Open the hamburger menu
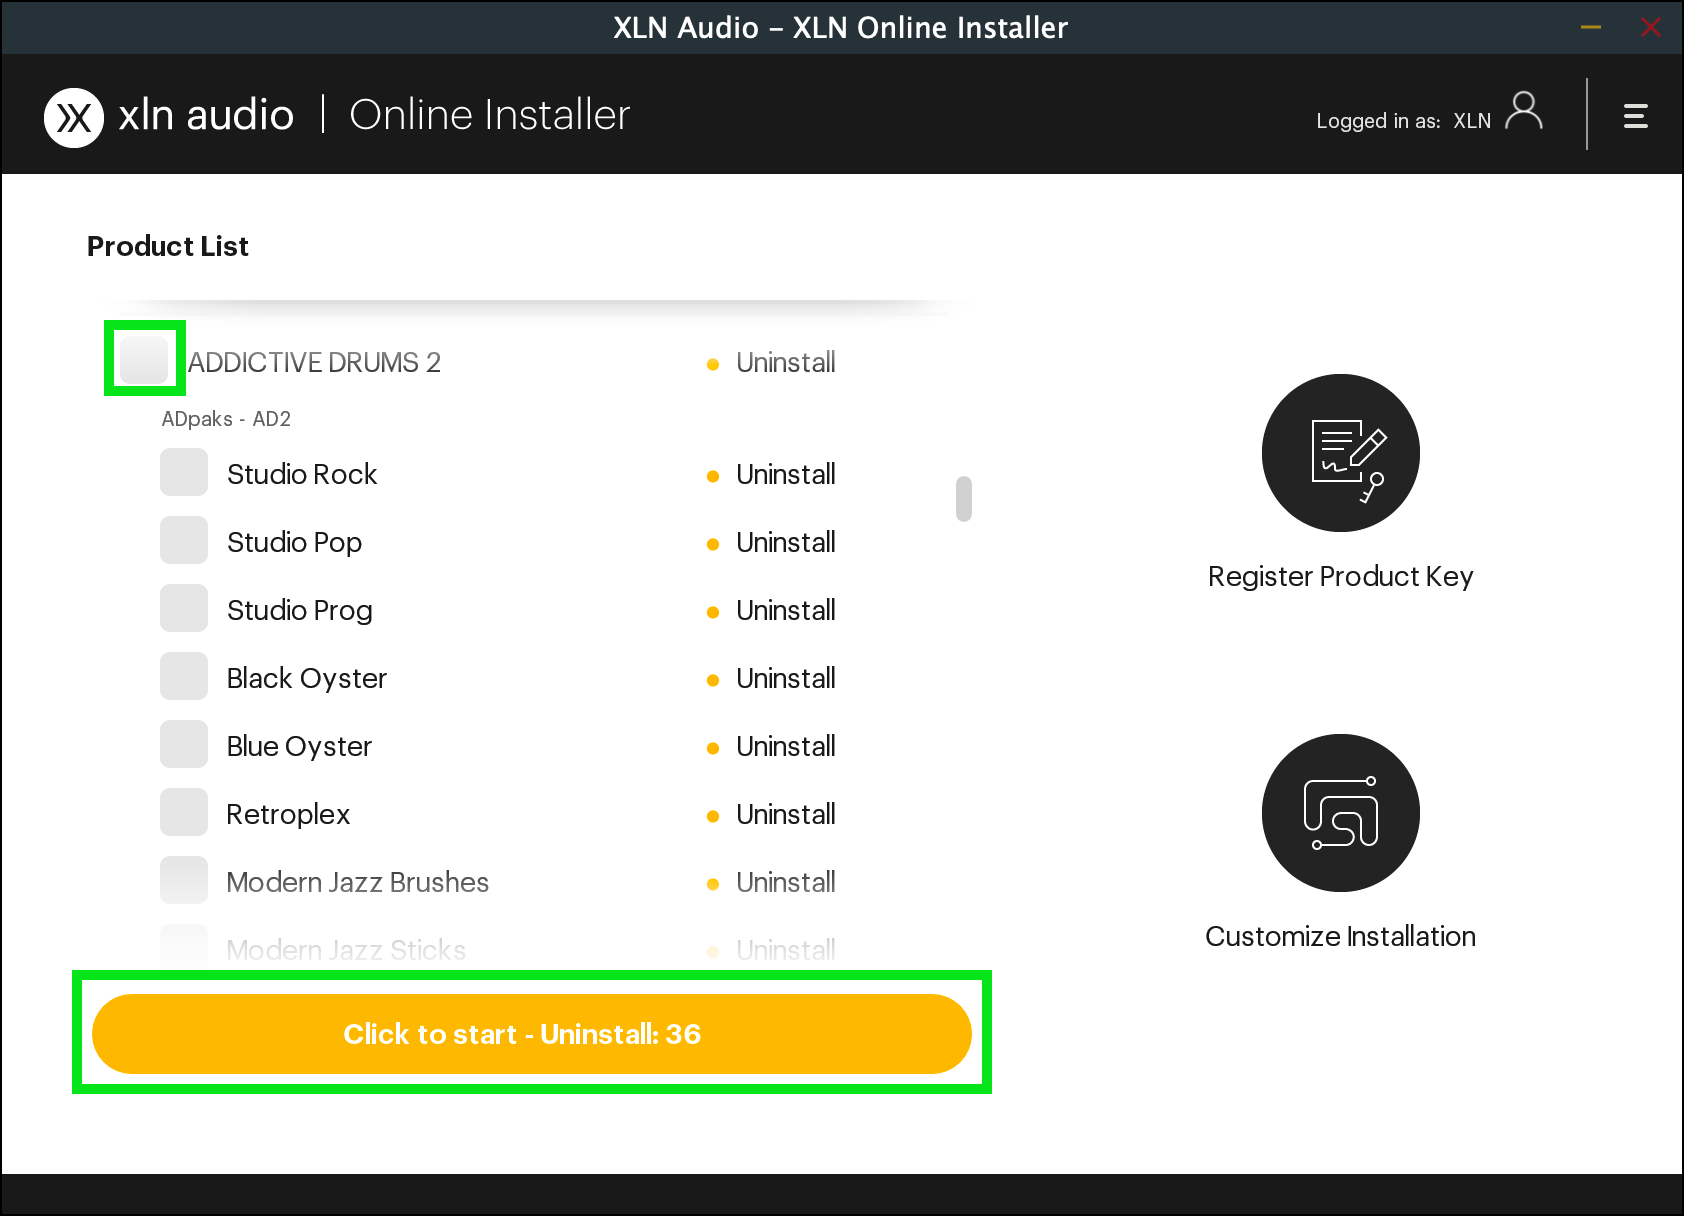Image resolution: width=1684 pixels, height=1216 pixels. [1635, 116]
